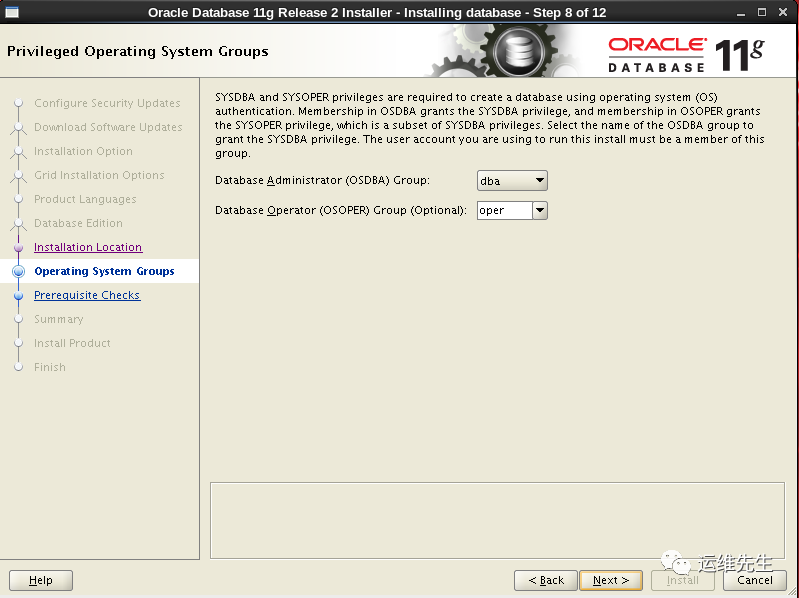Minimize the installer window
Screen dimensions: 799x598
(x=741, y=13)
